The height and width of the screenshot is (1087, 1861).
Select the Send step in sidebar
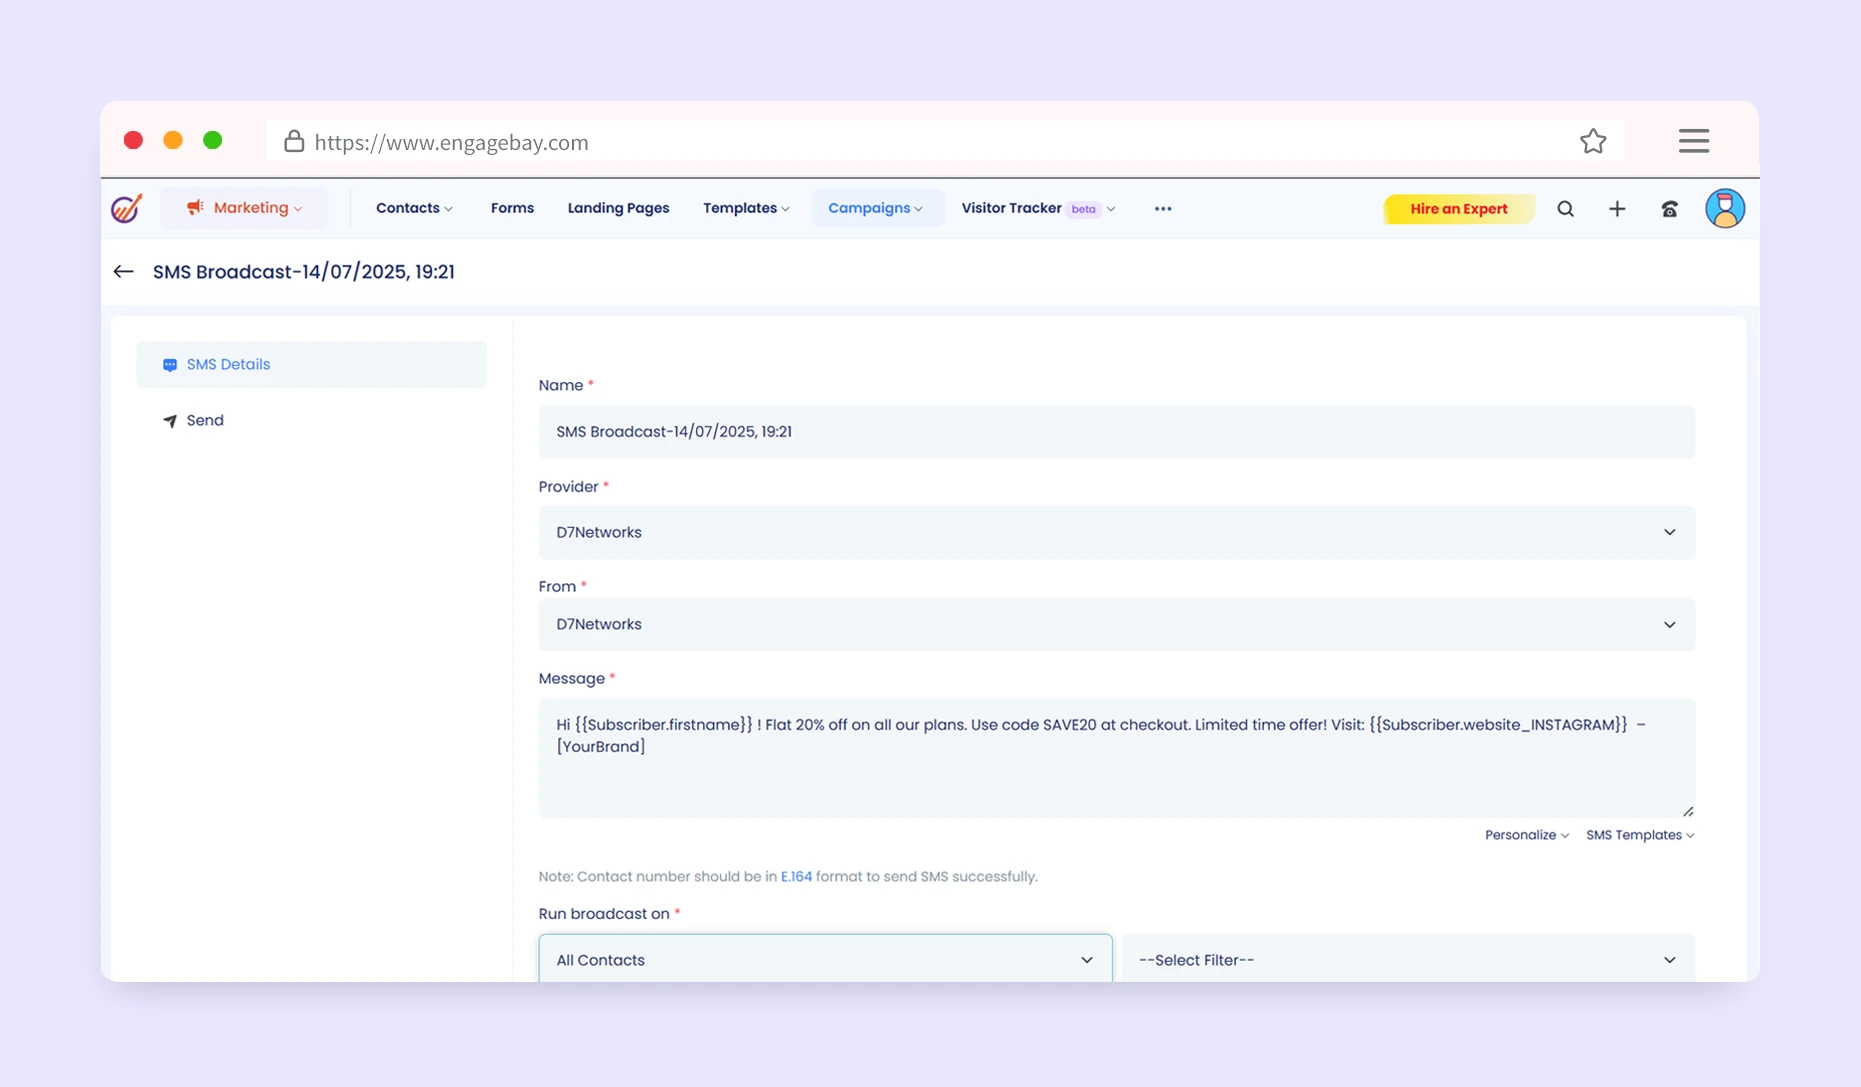click(x=205, y=421)
